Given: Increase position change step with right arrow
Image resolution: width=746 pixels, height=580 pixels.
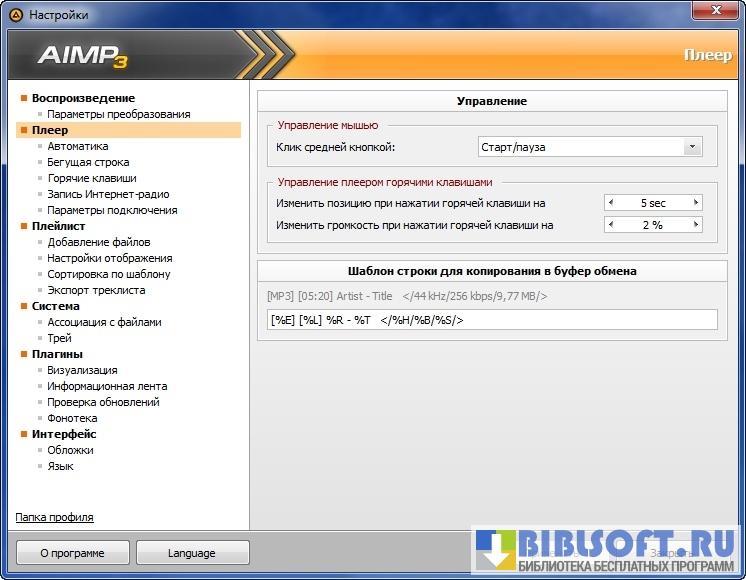Looking at the screenshot, I should 696,203.
